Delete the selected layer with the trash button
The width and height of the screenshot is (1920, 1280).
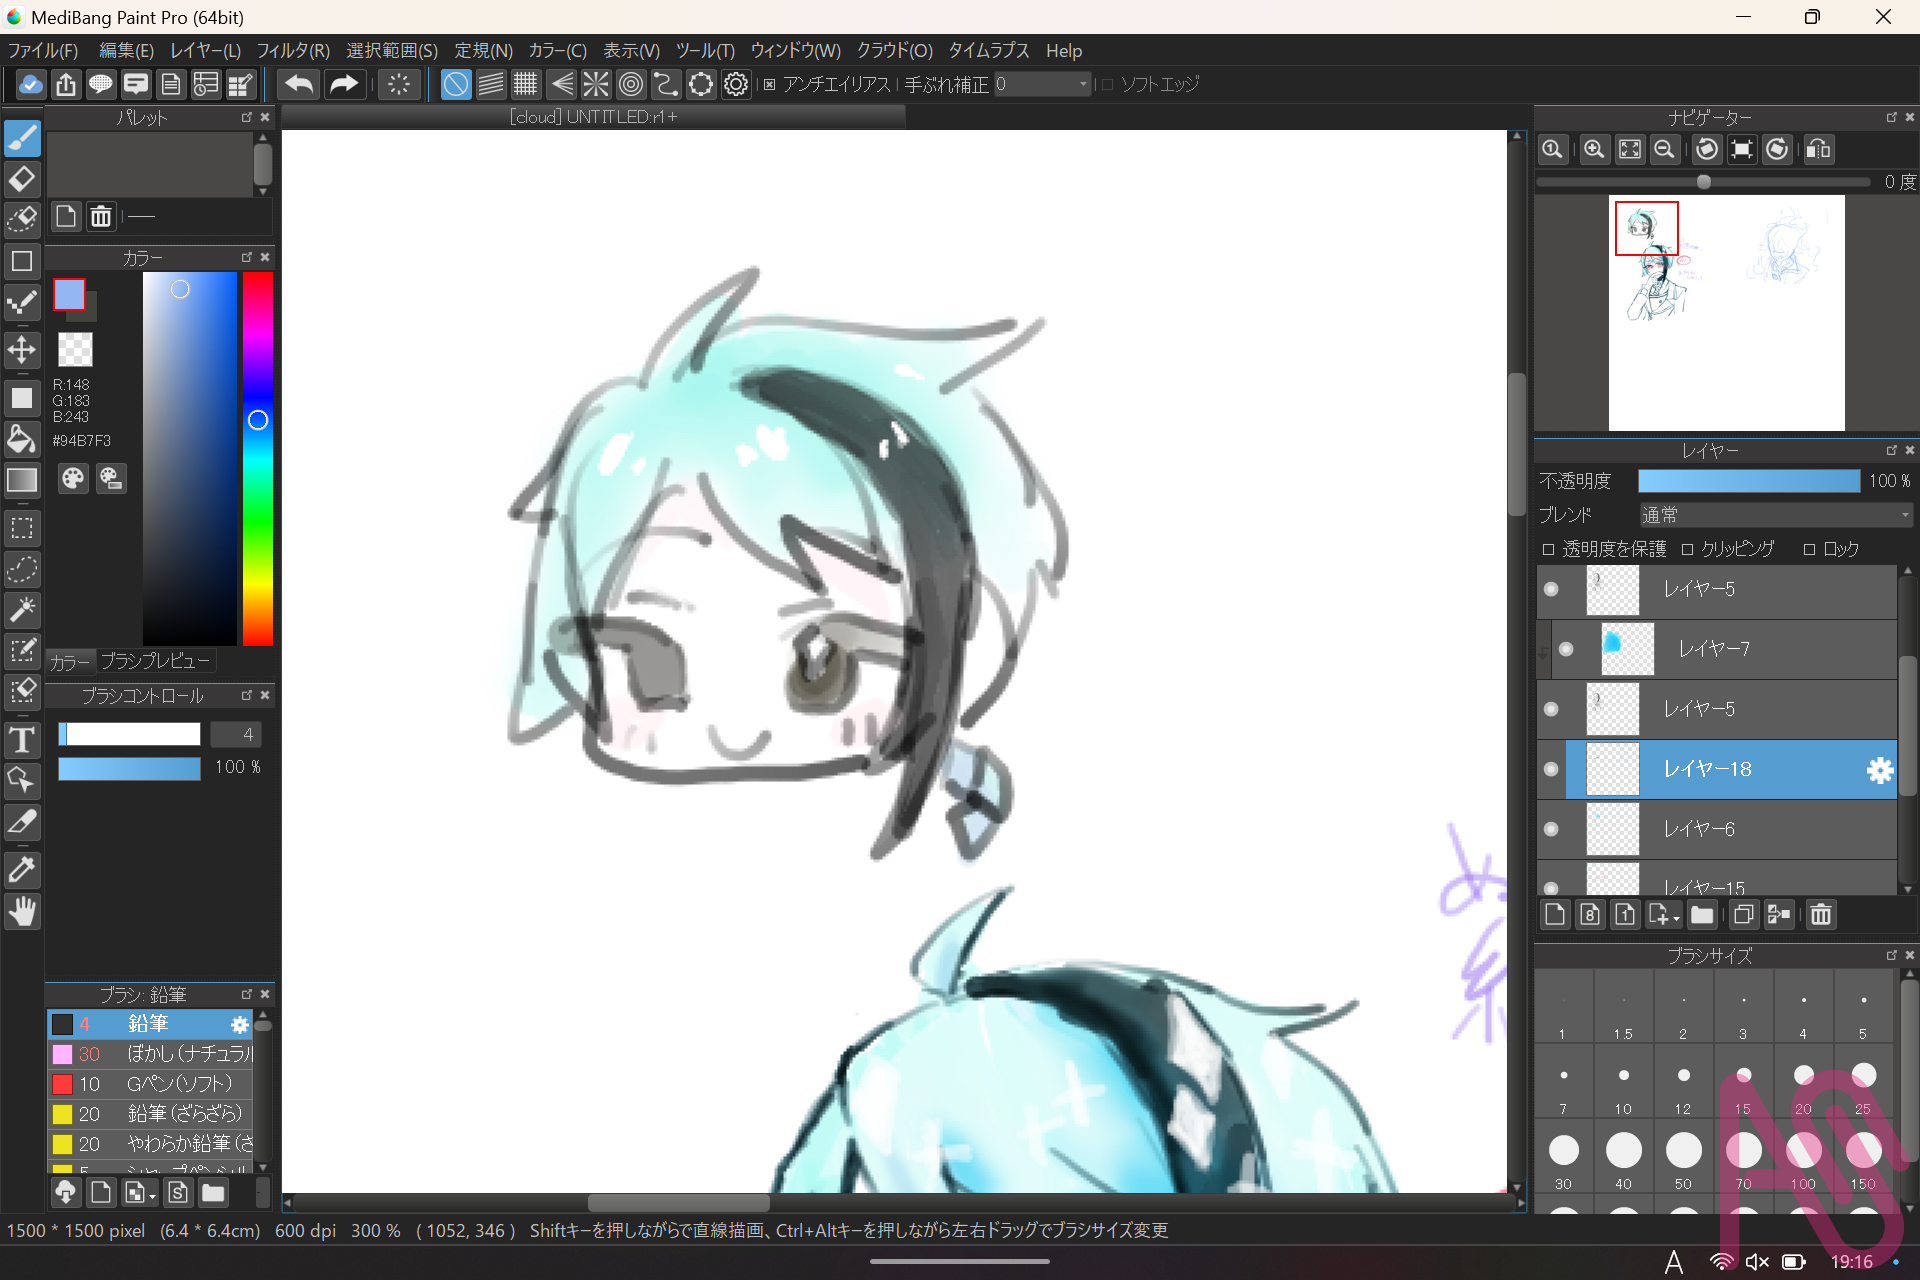point(1820,914)
